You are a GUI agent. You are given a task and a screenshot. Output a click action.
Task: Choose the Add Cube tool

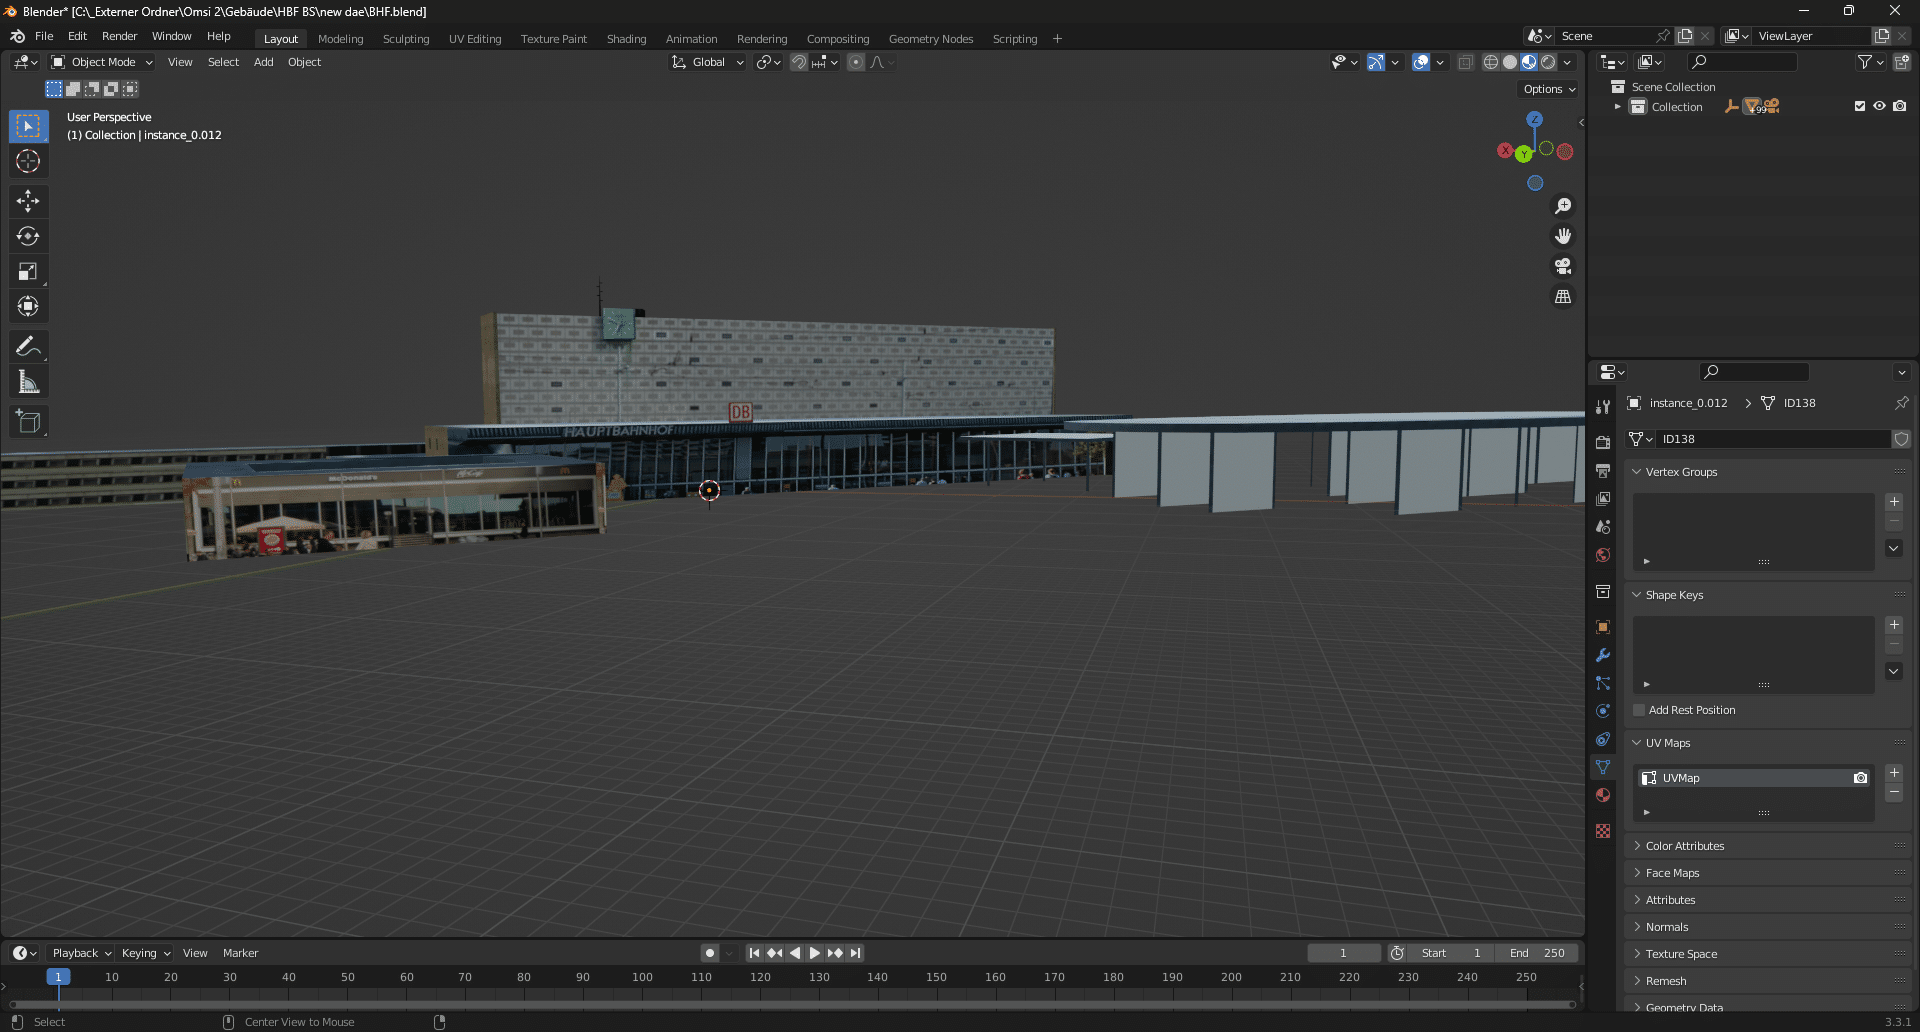[x=28, y=421]
